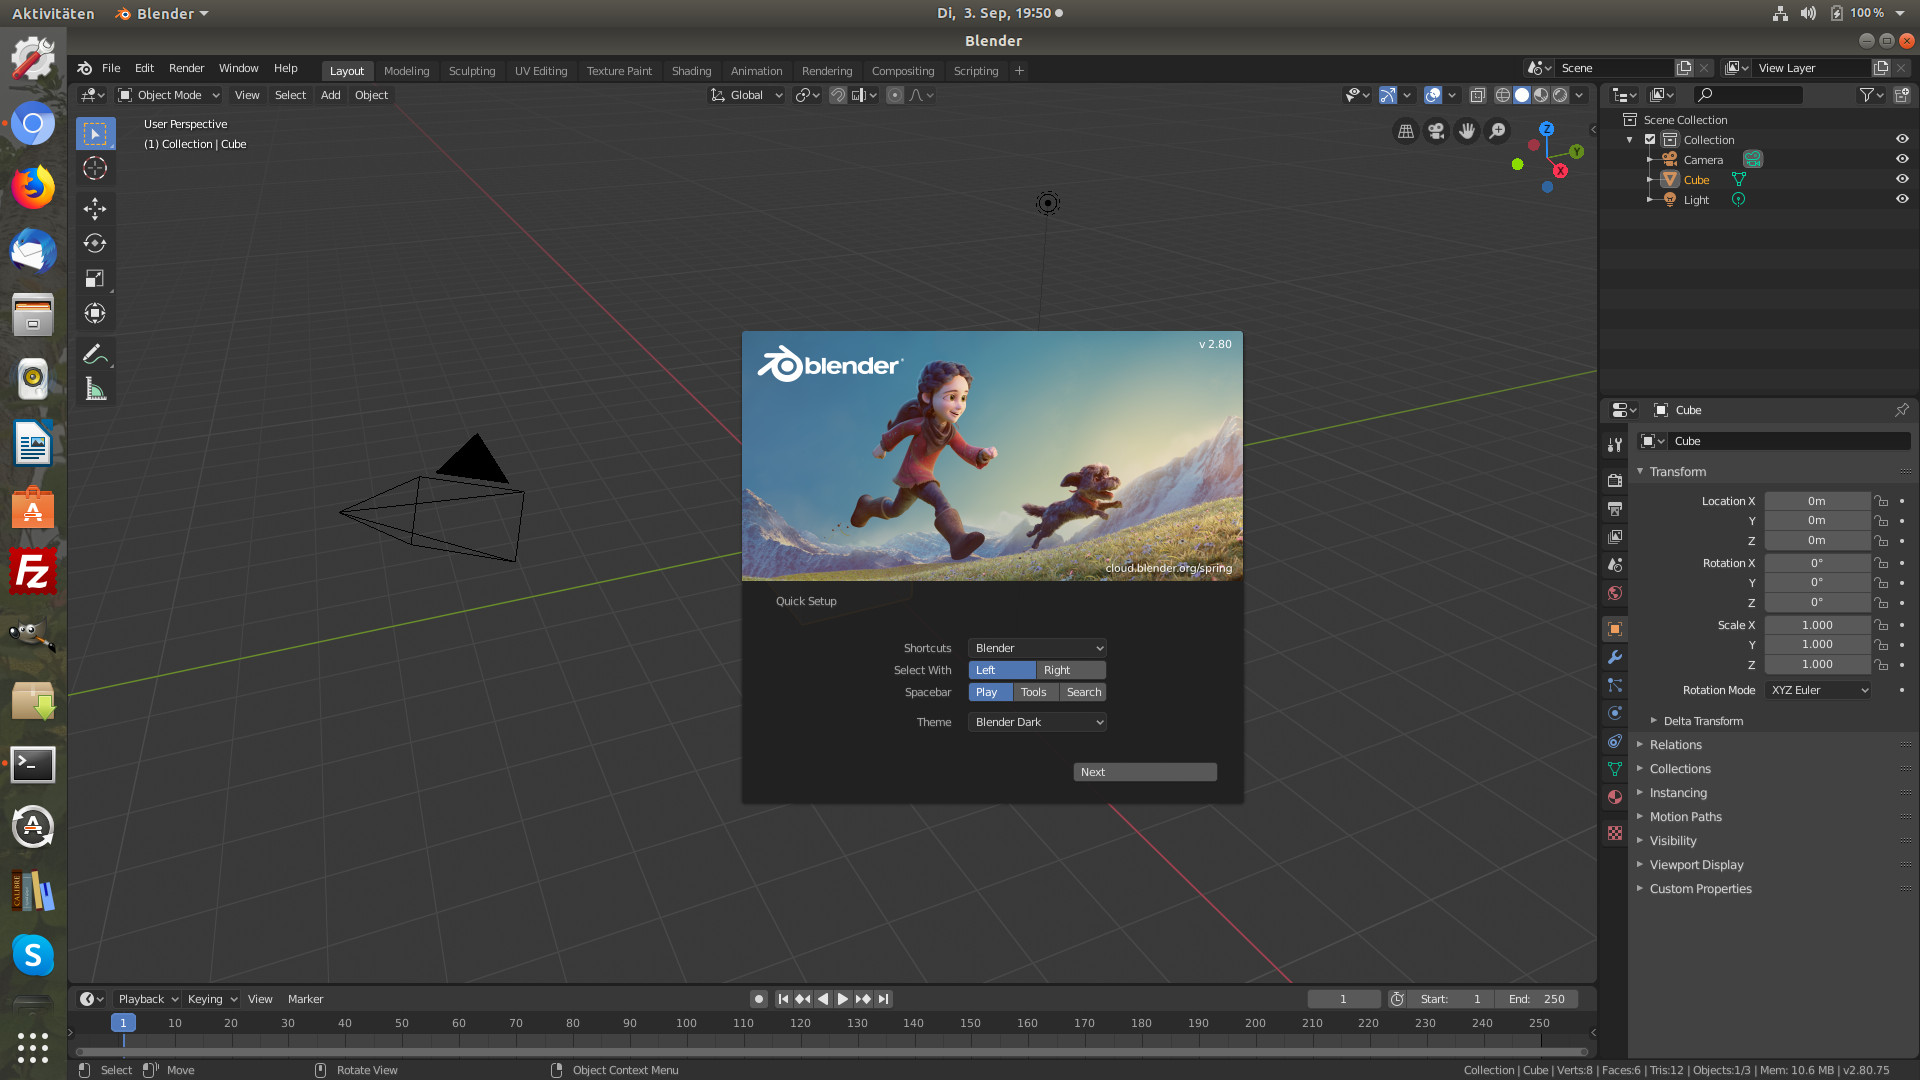
Task: Click the timeline End frame field
Action: (x=1537, y=999)
